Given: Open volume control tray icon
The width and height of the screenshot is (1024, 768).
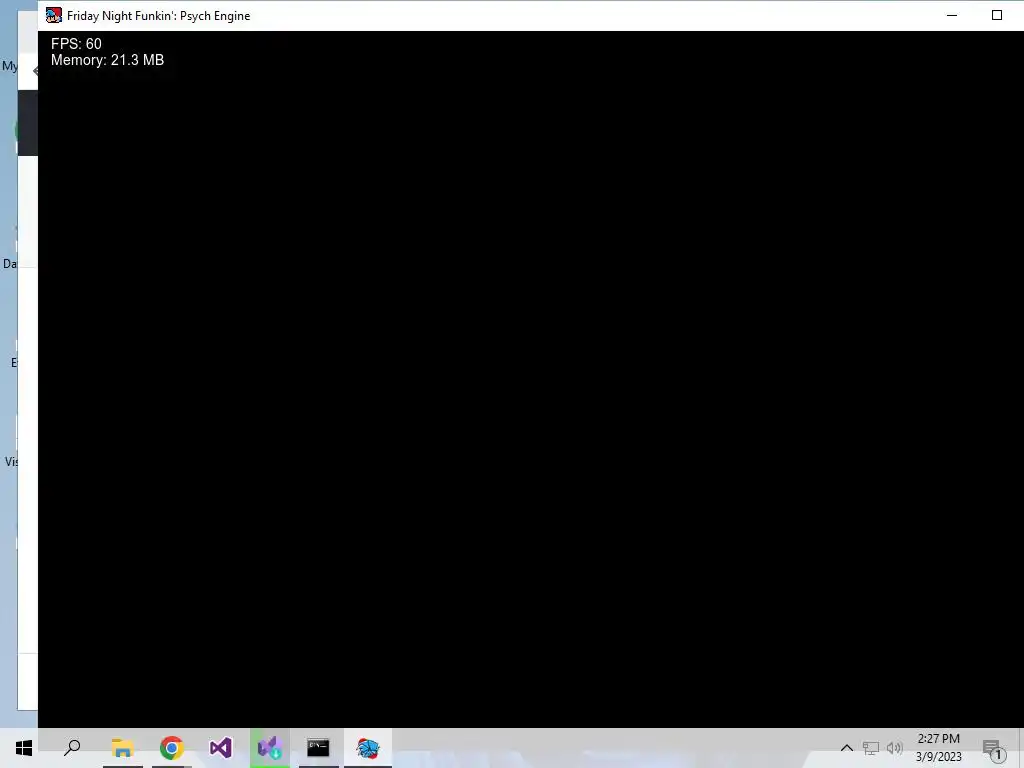Looking at the screenshot, I should click(x=895, y=748).
